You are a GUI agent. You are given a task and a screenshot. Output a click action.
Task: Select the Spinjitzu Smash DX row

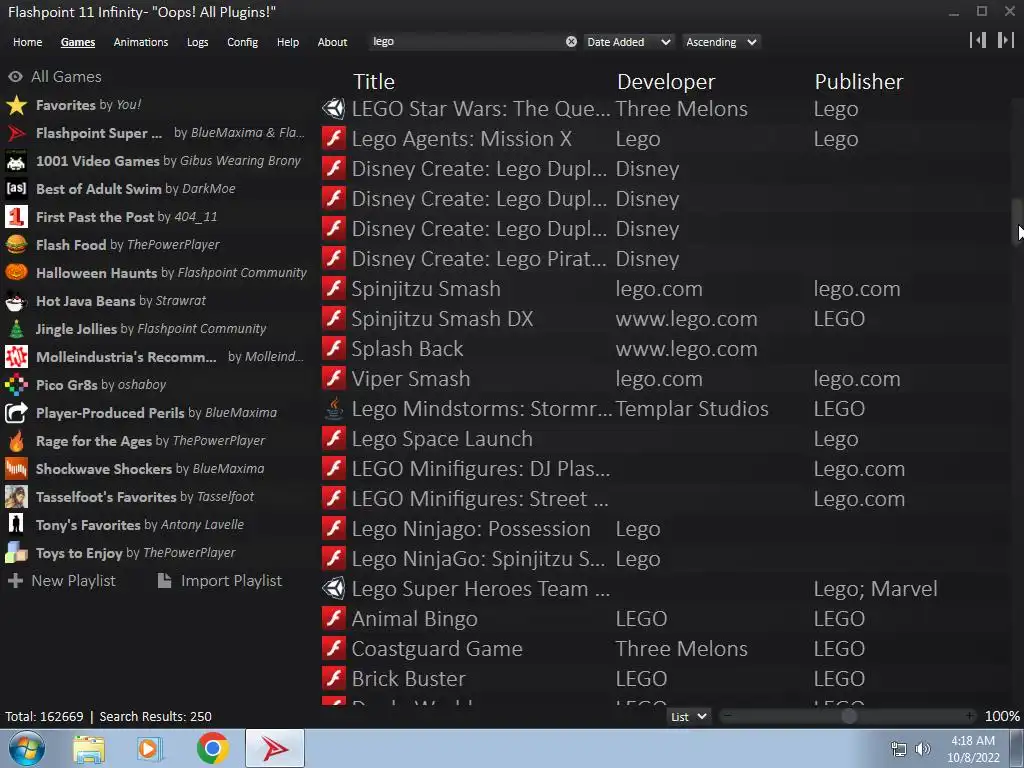665,319
